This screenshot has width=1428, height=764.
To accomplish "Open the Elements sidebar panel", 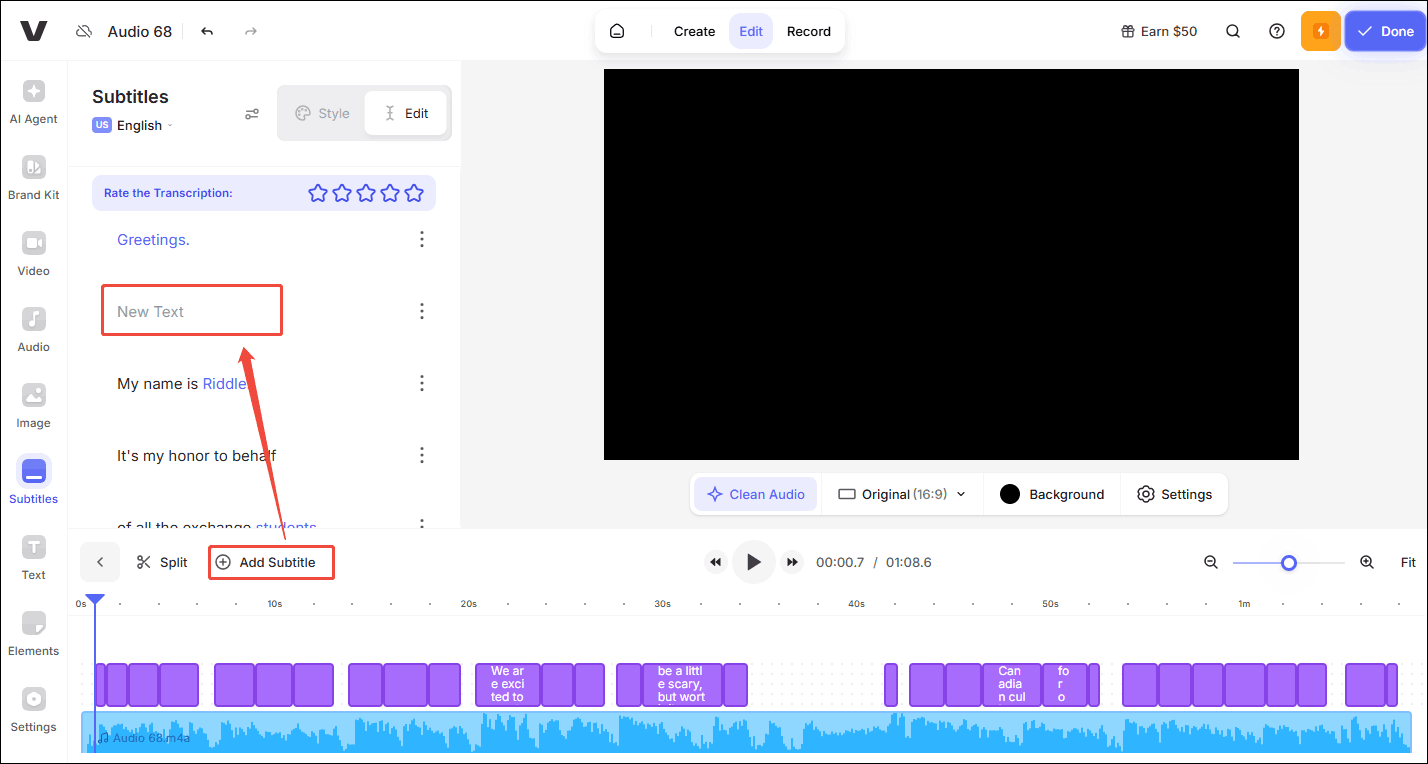I will [x=34, y=634].
